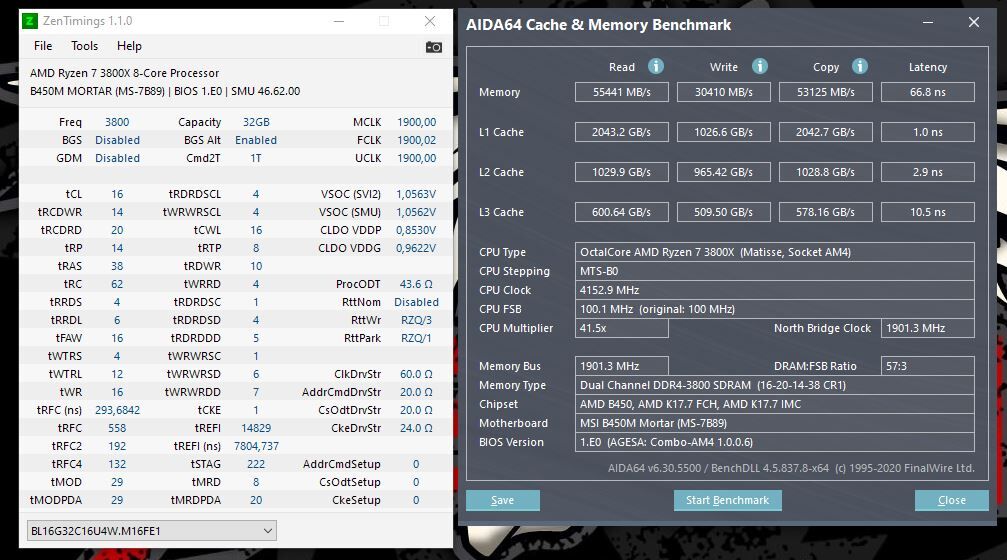Click the CPU Type field OctalCore AMD Ryzen
This screenshot has width=1007, height=560.
(x=775, y=252)
